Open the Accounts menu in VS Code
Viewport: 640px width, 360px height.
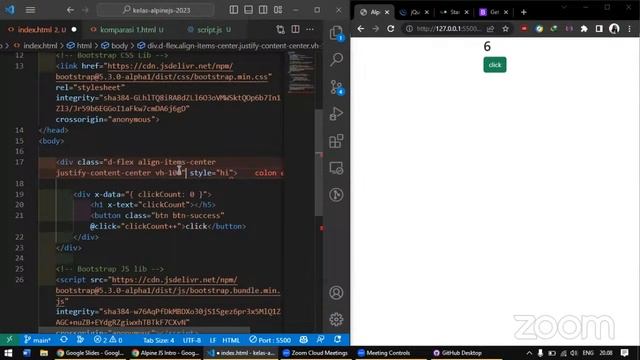[x=336, y=293]
